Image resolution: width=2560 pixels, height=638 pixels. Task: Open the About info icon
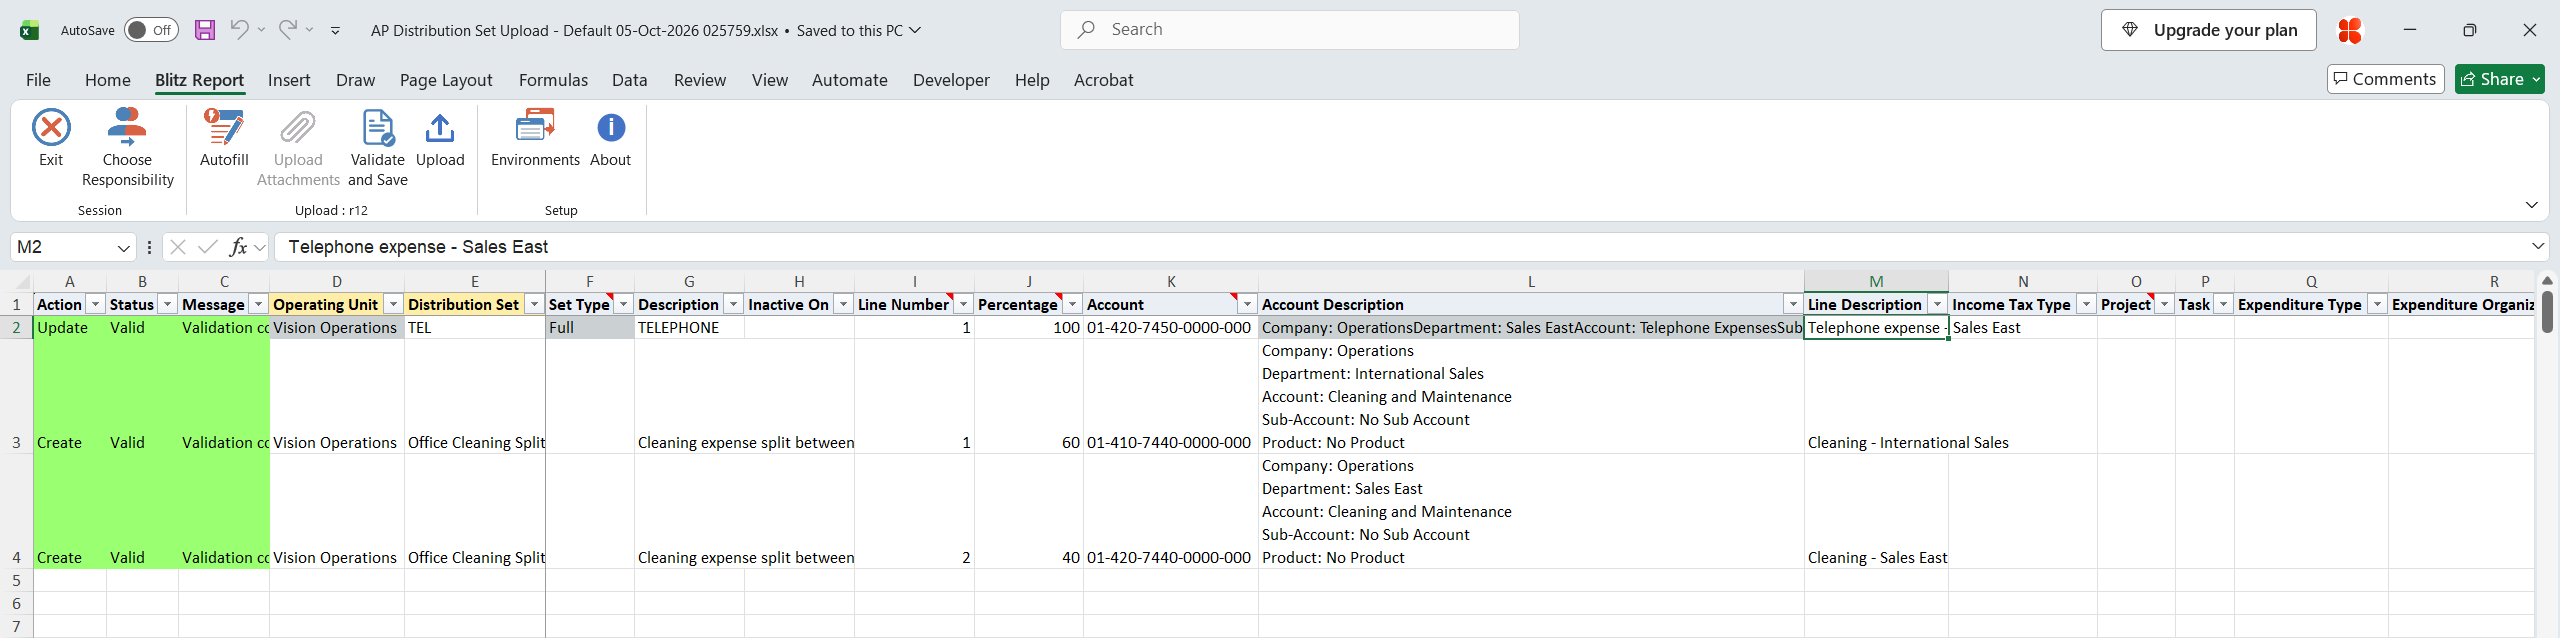point(611,127)
